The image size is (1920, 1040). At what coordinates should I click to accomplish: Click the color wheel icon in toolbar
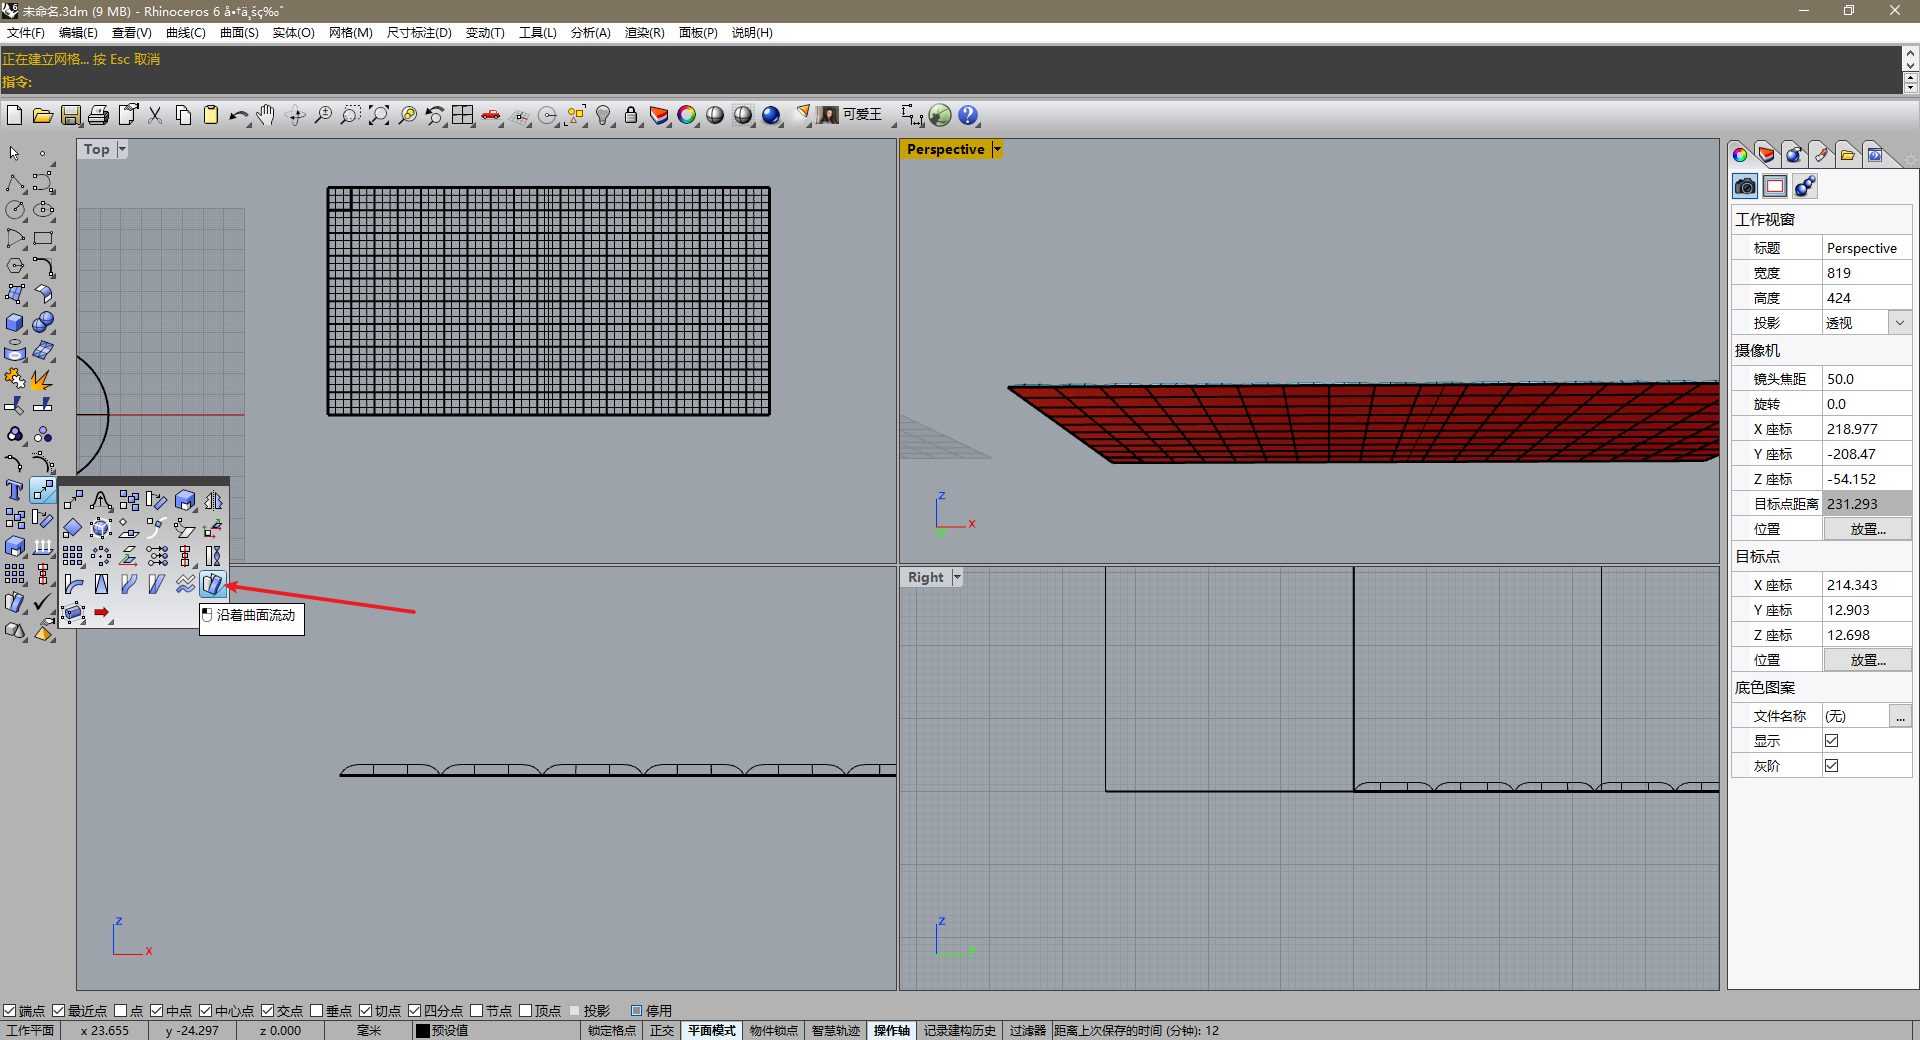pos(687,116)
